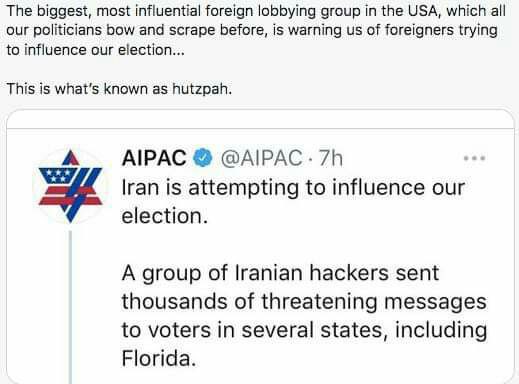Click the 7h tweet timestamp
The image size is (519, 384).
point(331,158)
